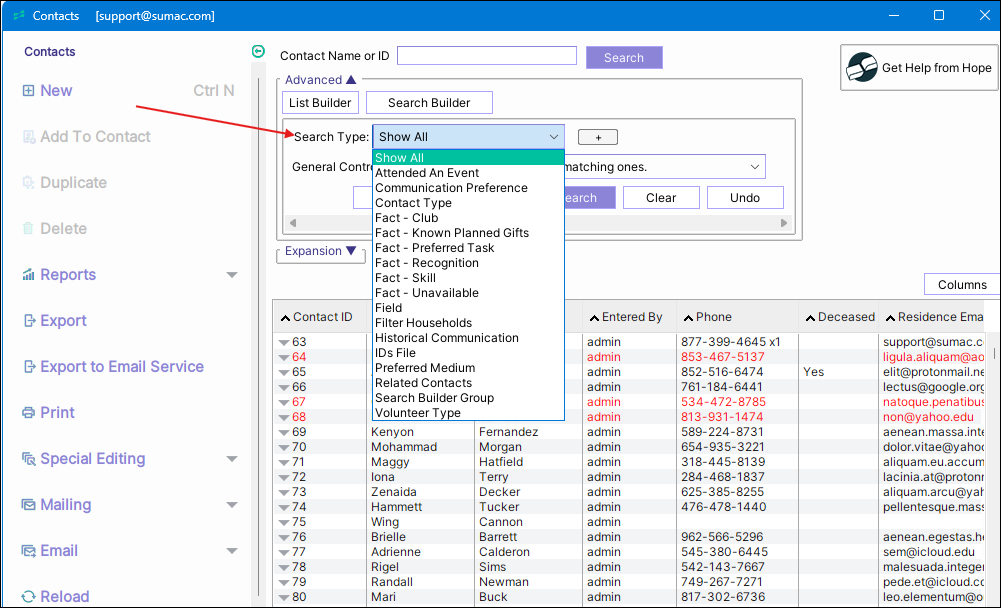Click the Get Help from Hope icon
Viewport: 1001px width, 608px height.
pos(862,68)
